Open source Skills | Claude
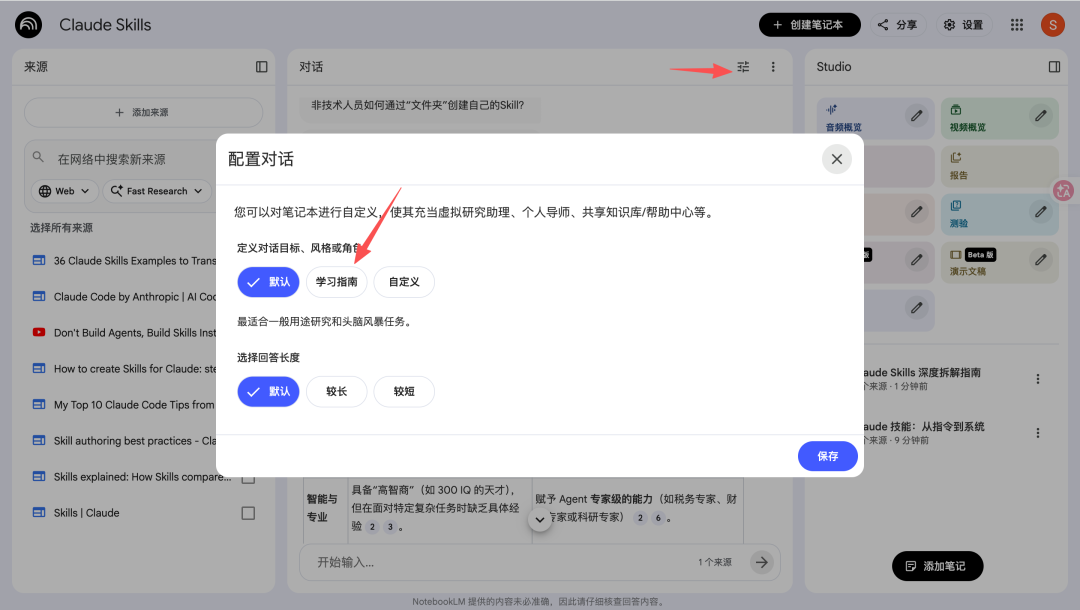1080x610 pixels. [x=86, y=513]
